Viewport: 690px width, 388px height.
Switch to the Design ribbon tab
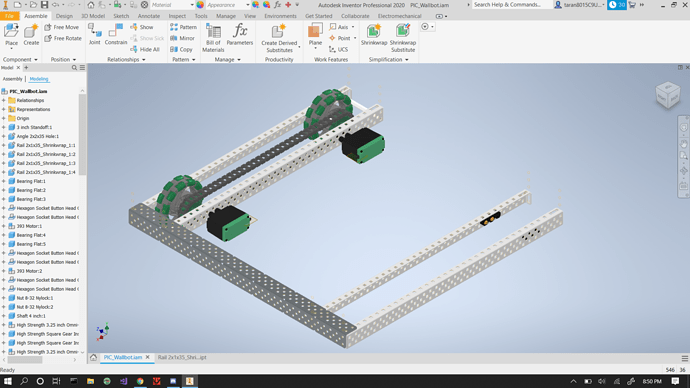pyautogui.click(x=64, y=16)
